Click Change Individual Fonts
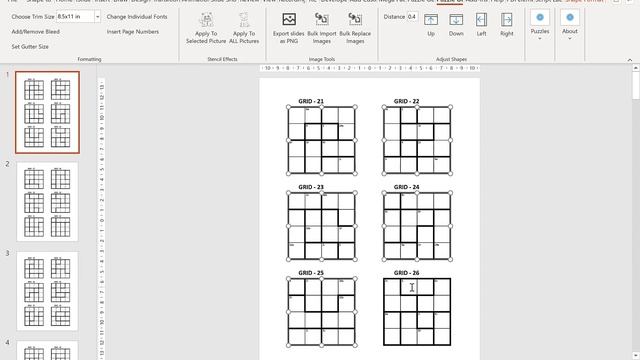This screenshot has width=640, height=360. [x=137, y=17]
